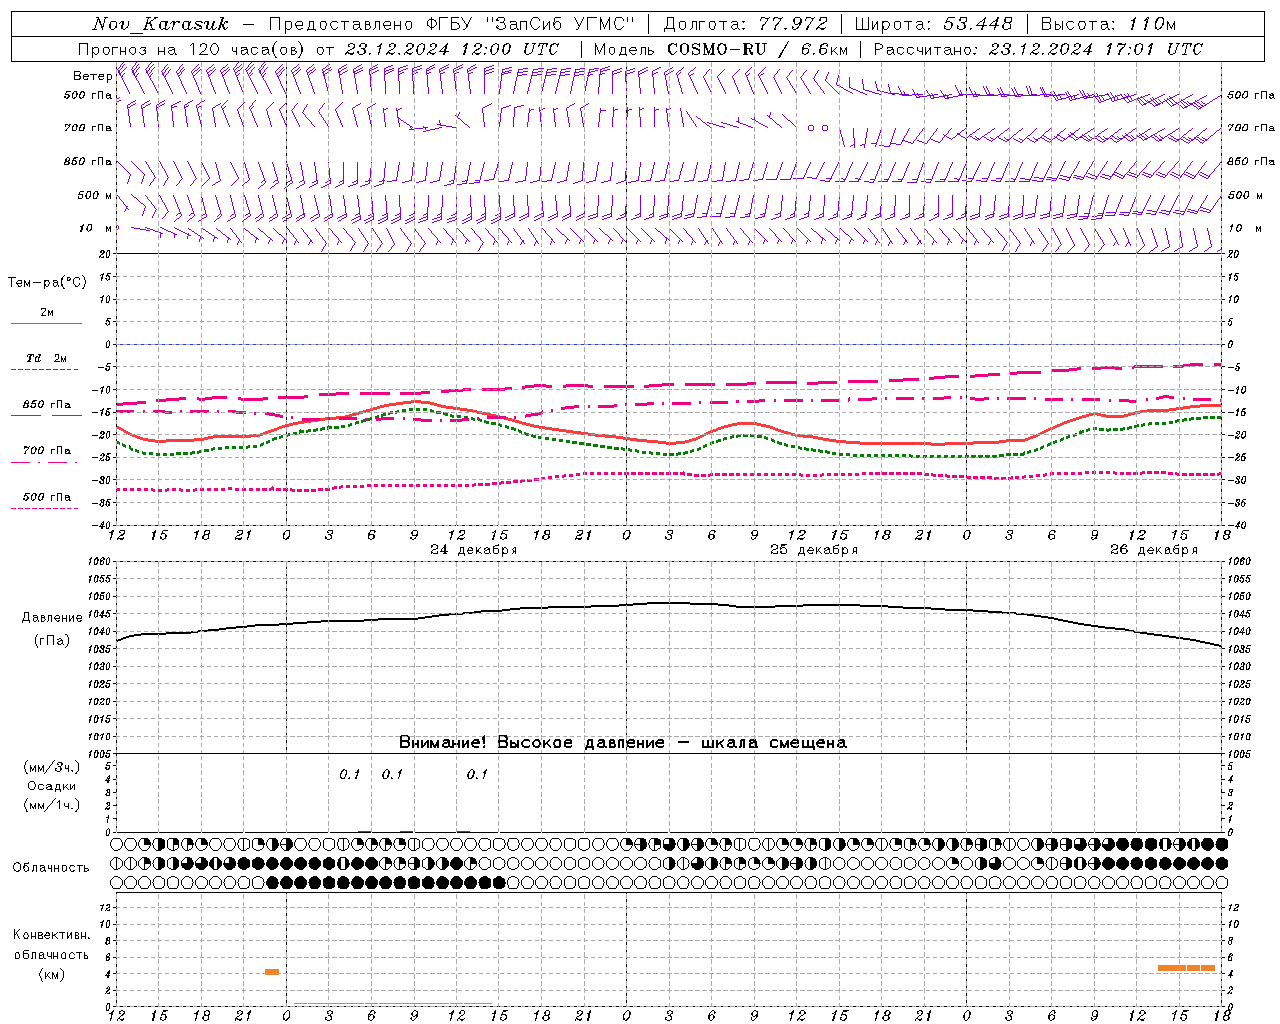Click the short orange convective bar before 24 December midnight
Screen dimensions: 1280x1024
[272, 972]
